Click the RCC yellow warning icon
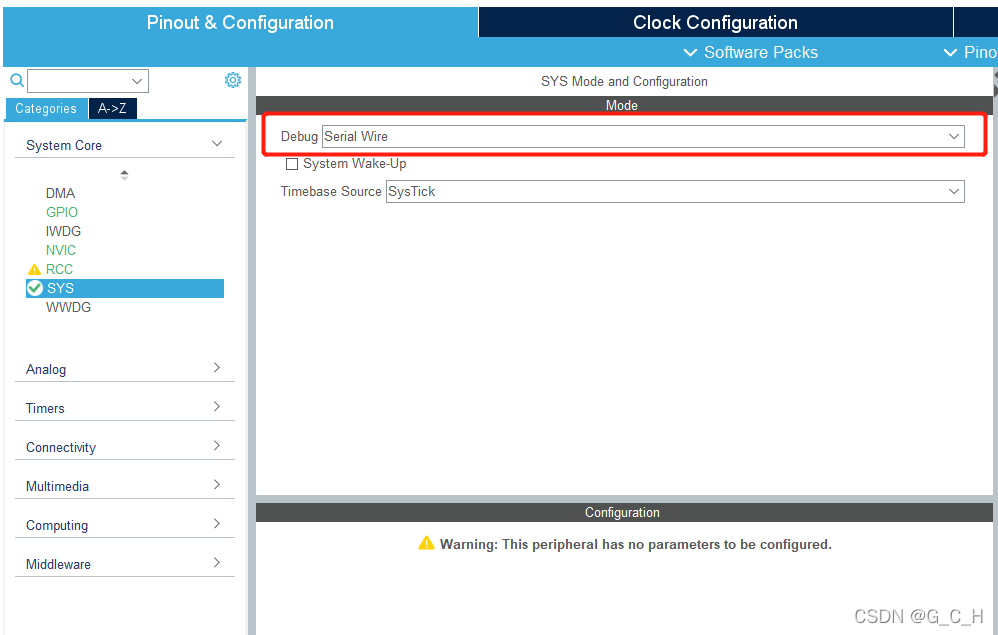Screen dimensions: 998x635 coord(34,270)
